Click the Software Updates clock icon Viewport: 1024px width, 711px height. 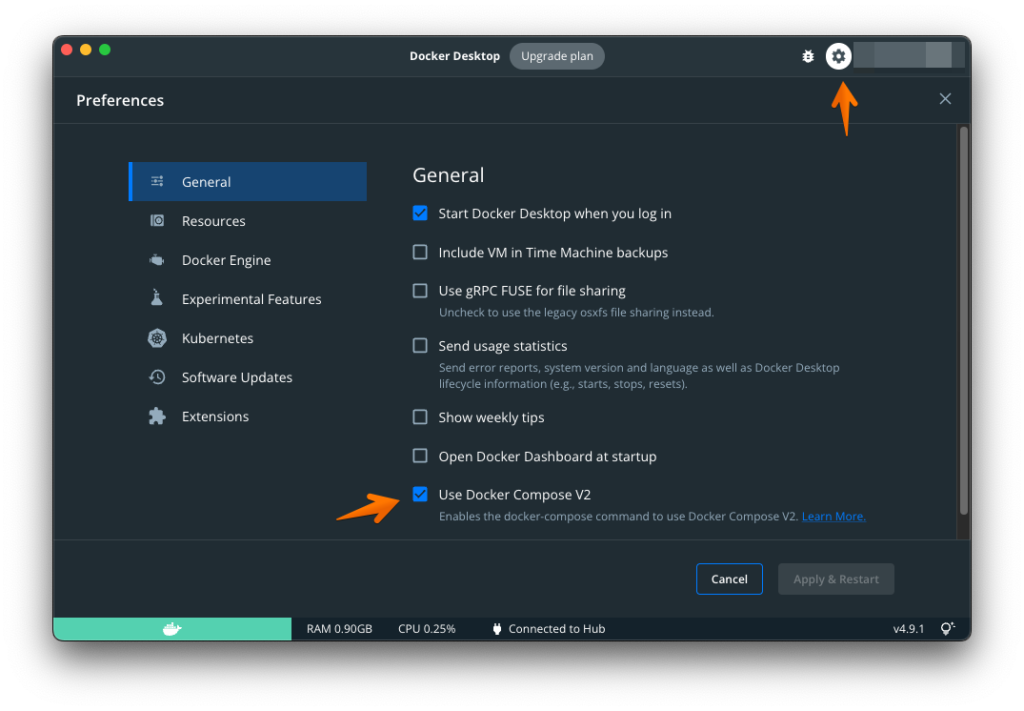157,377
